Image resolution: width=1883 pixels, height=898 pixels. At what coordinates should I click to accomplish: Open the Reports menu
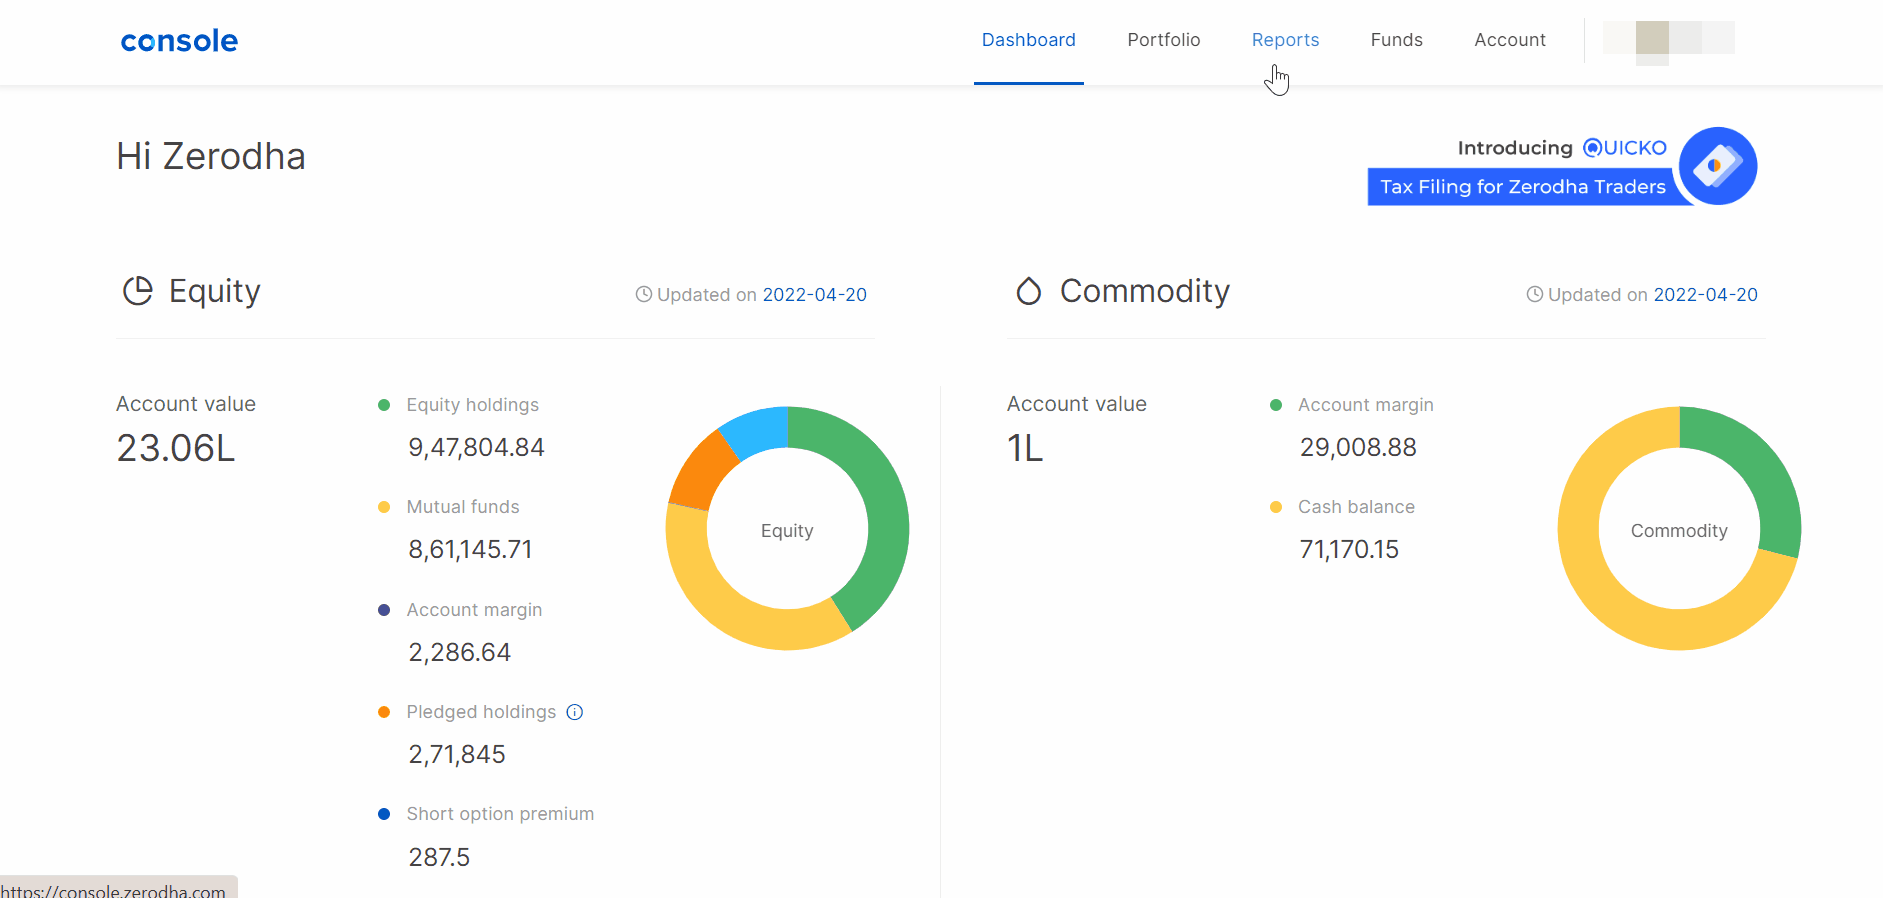[1285, 40]
